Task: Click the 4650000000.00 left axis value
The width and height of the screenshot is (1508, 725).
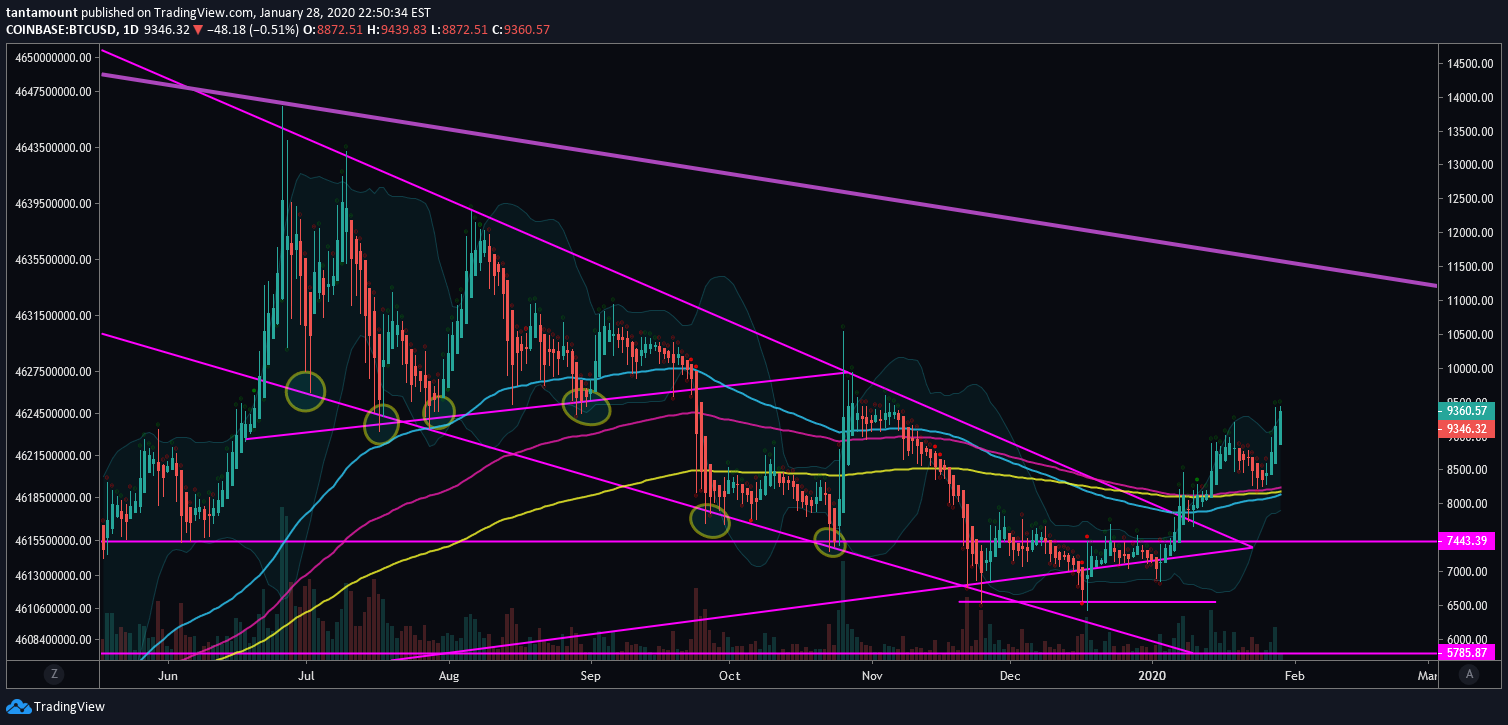Action: click(54, 58)
